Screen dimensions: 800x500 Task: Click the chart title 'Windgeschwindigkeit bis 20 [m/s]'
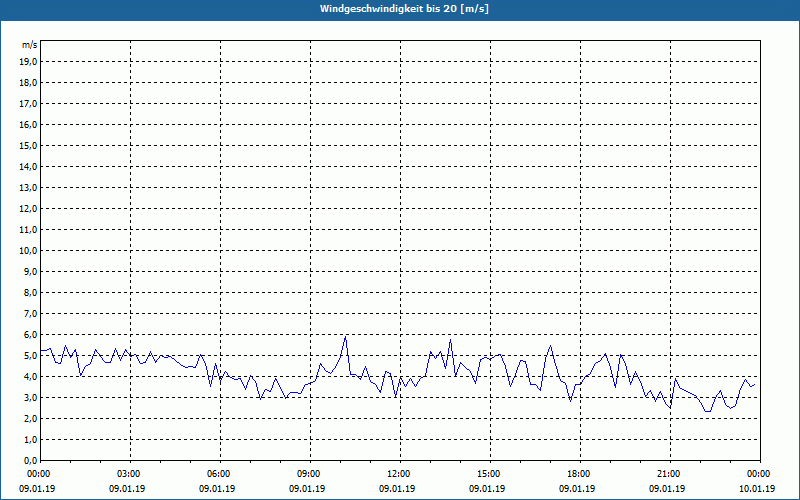404,9
